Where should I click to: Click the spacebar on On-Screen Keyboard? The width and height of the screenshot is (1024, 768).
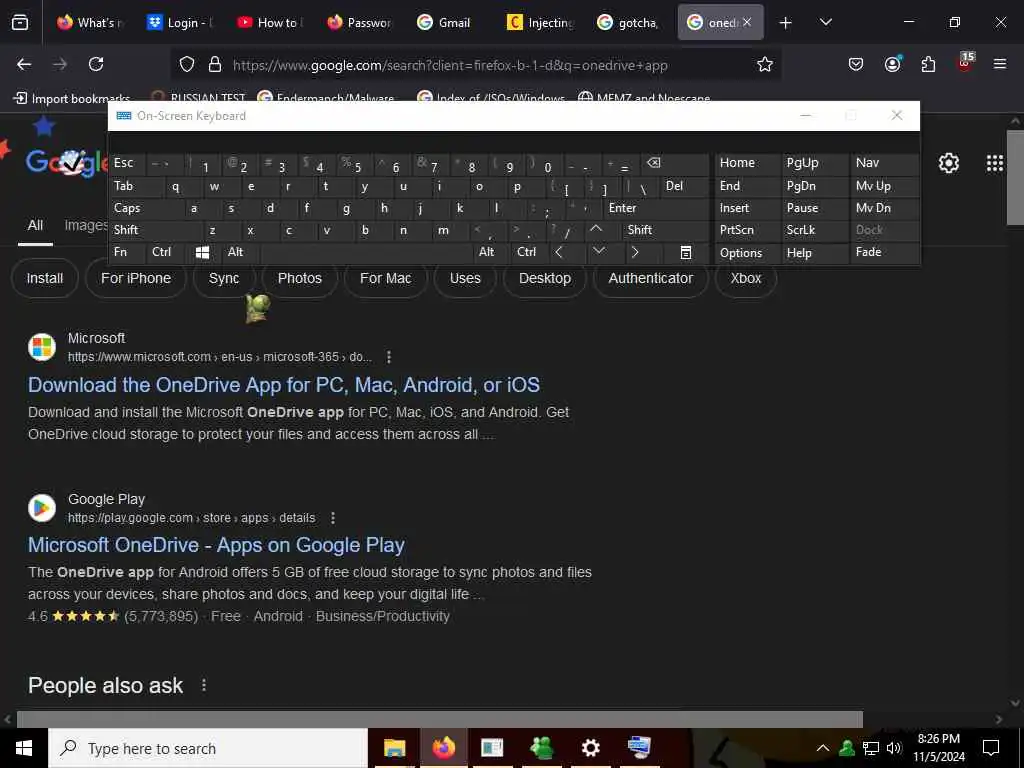click(367, 252)
